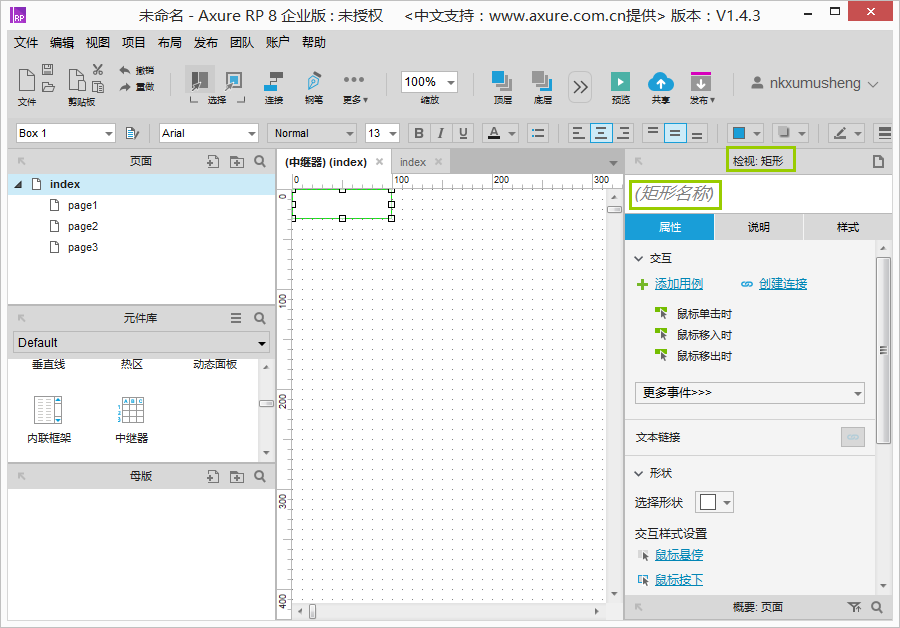
Task: Click the Add Case link
Action: 678,284
